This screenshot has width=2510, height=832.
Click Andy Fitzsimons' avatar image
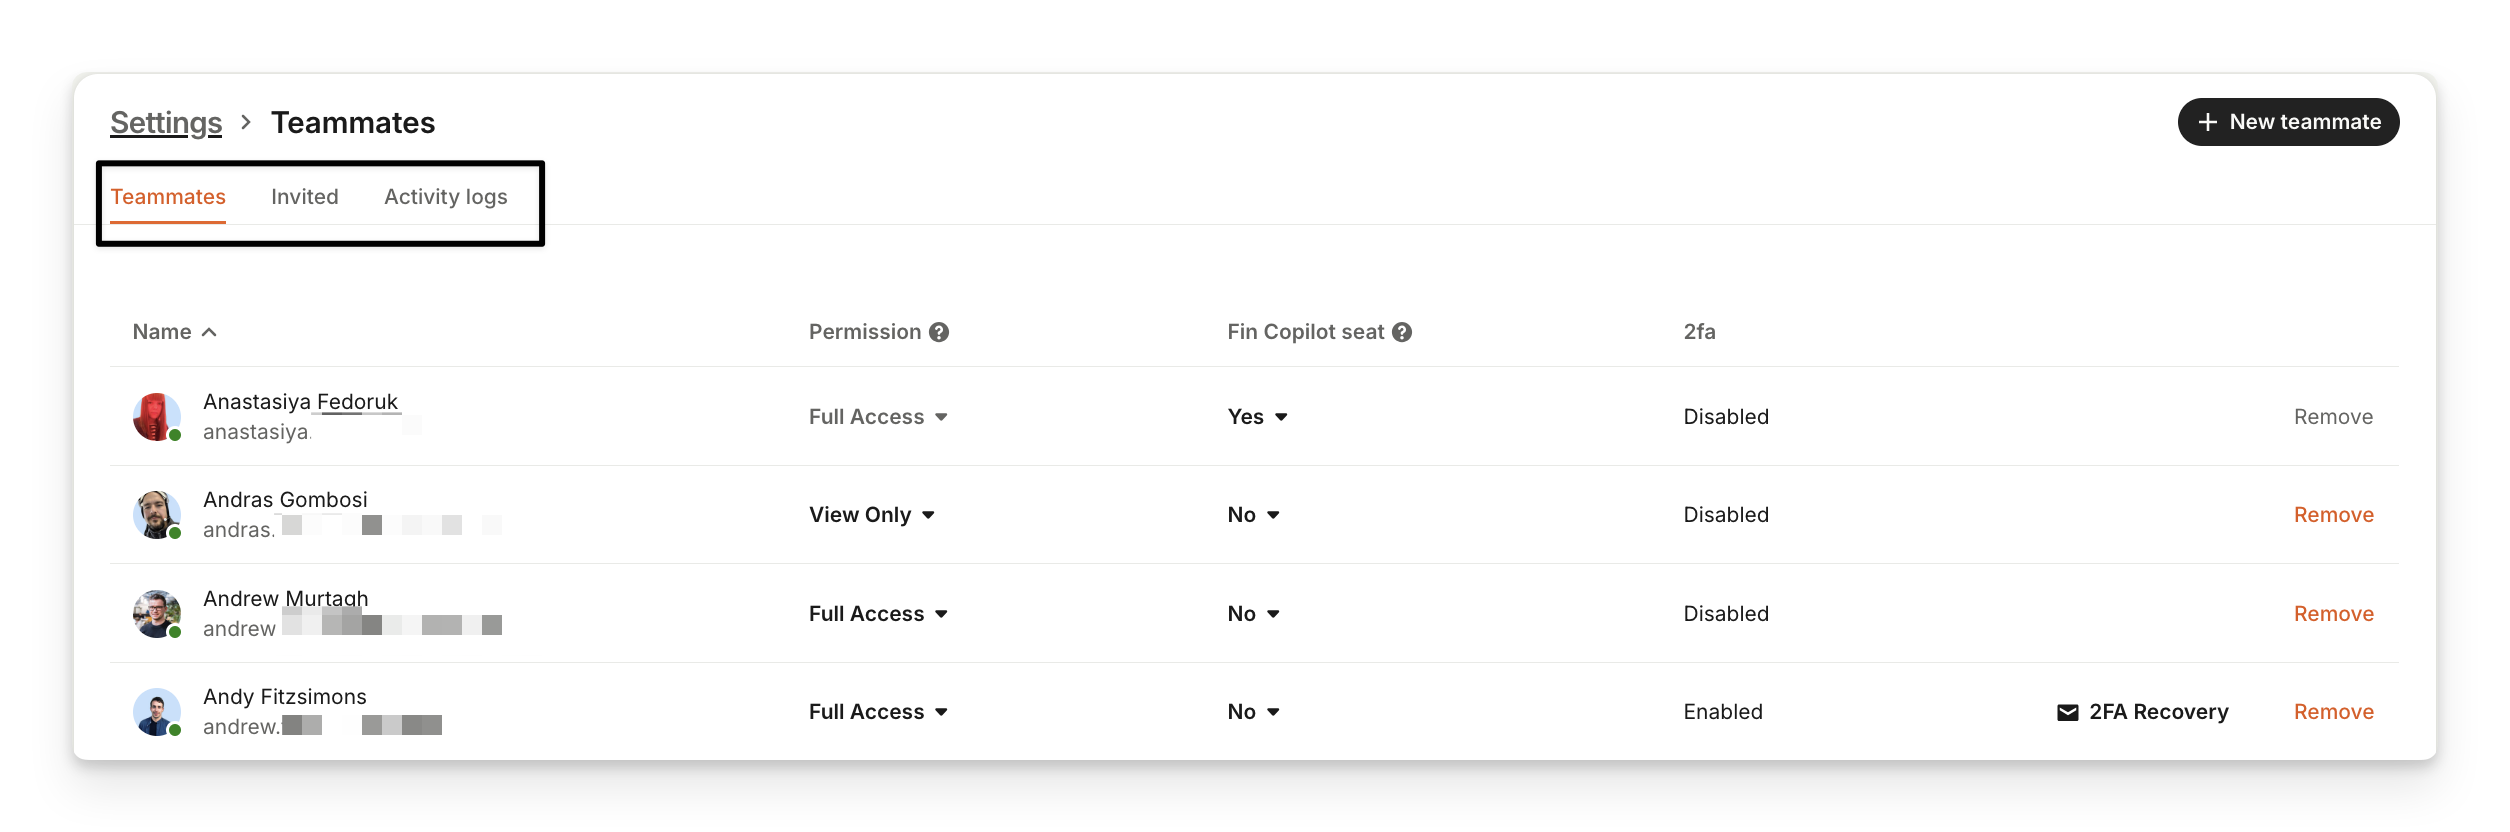[x=157, y=712]
